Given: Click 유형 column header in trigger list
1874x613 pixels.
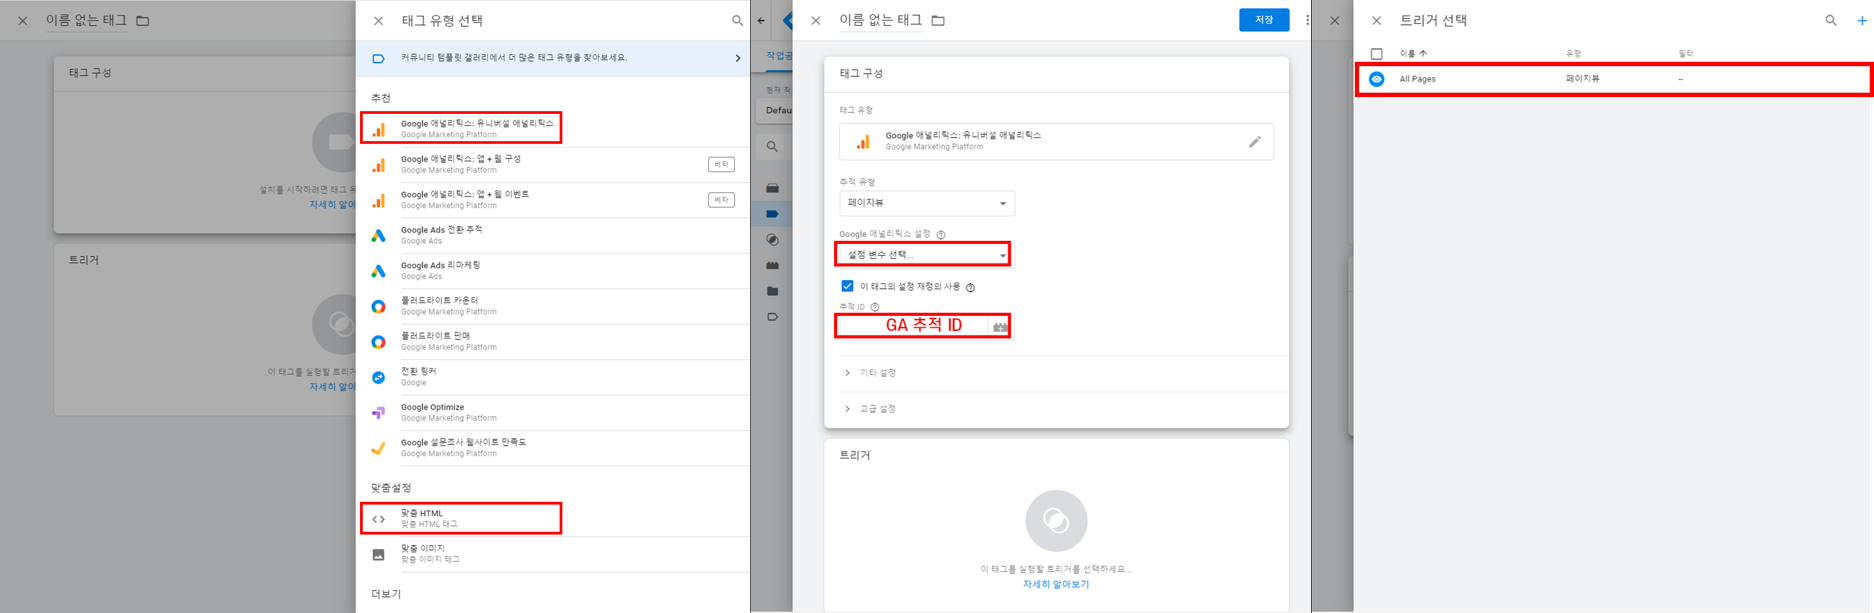Looking at the screenshot, I should pyautogui.click(x=1573, y=53).
